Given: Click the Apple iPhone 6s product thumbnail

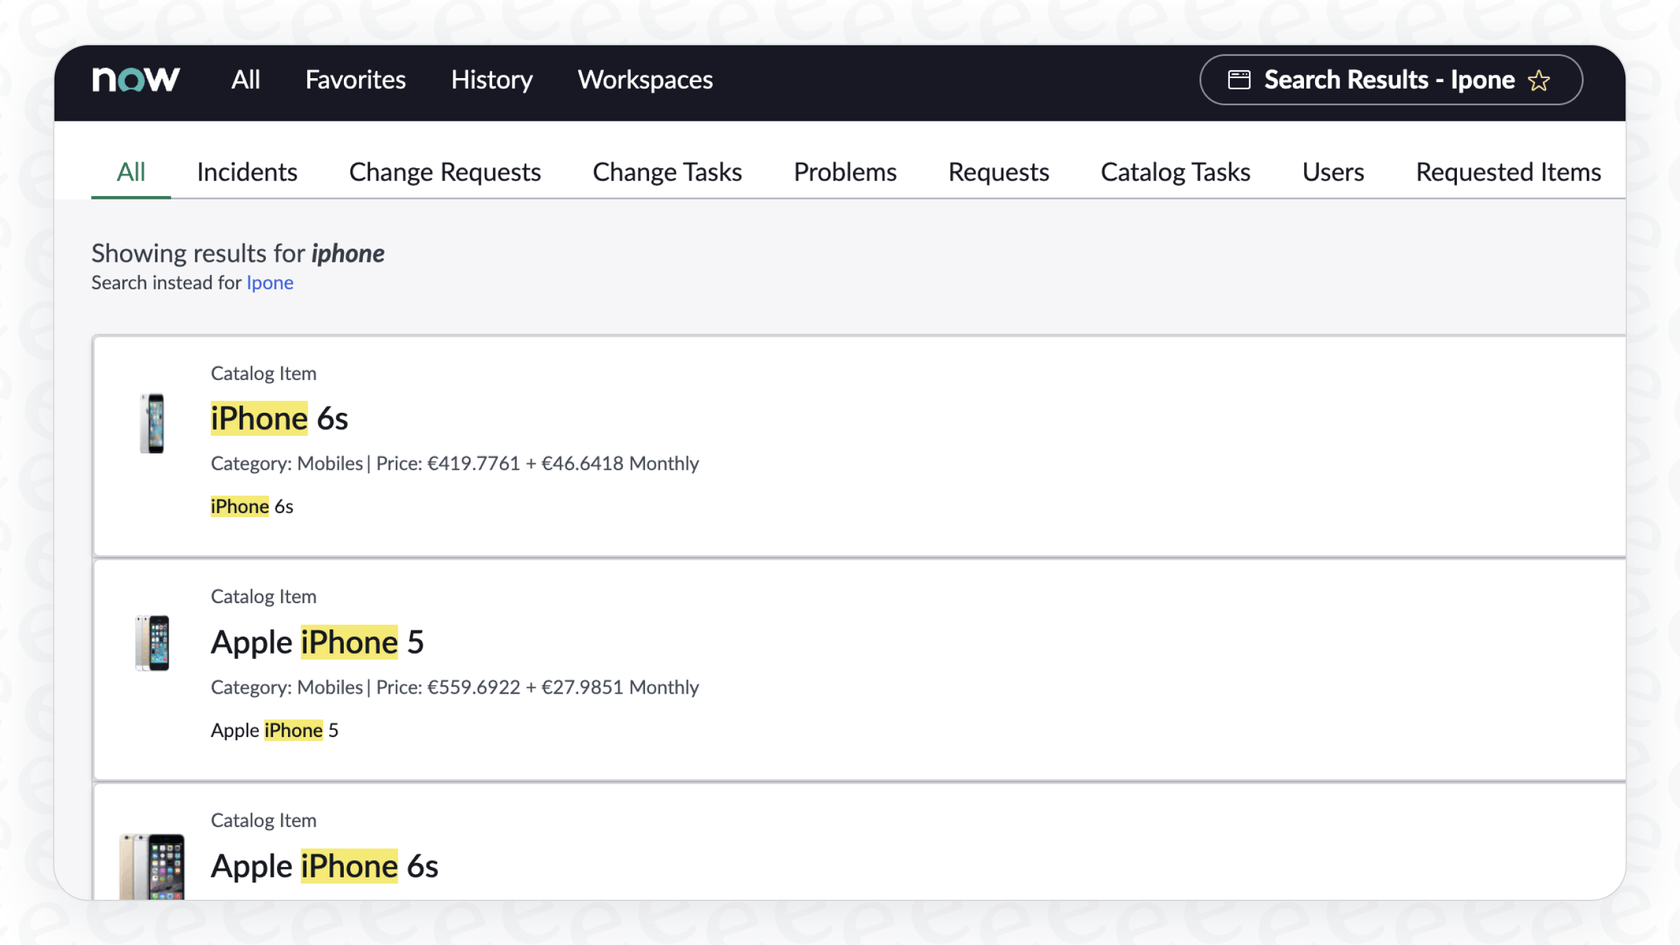Looking at the screenshot, I should click(x=153, y=866).
